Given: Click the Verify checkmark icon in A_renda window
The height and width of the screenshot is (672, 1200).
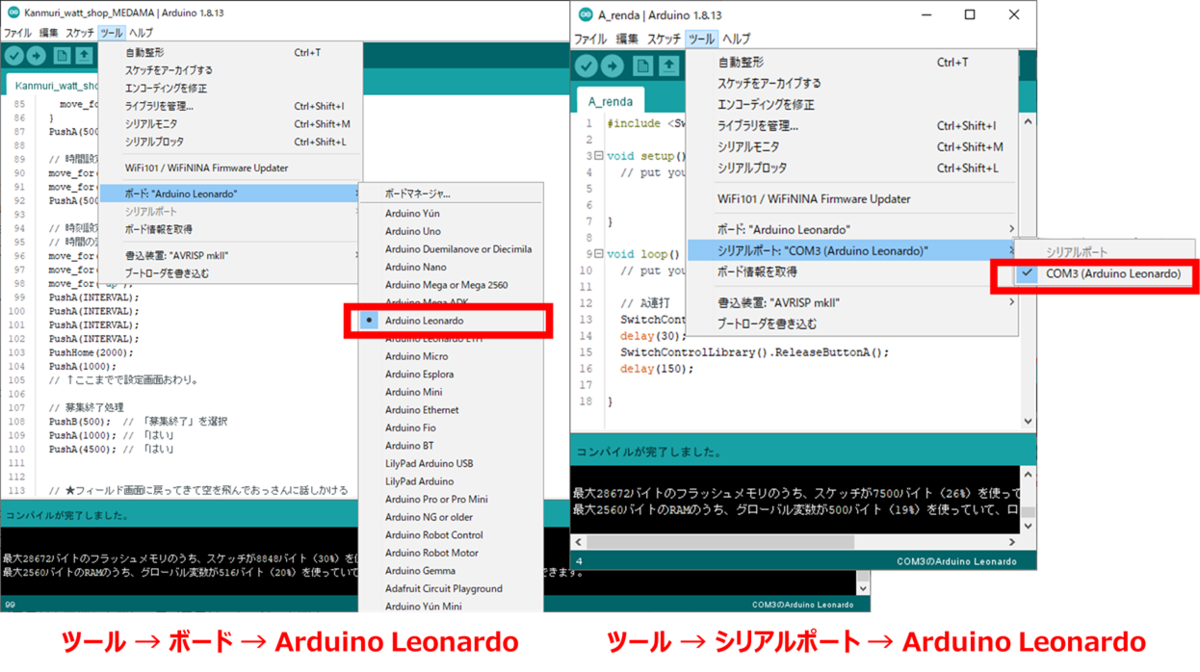Looking at the screenshot, I should (x=586, y=66).
